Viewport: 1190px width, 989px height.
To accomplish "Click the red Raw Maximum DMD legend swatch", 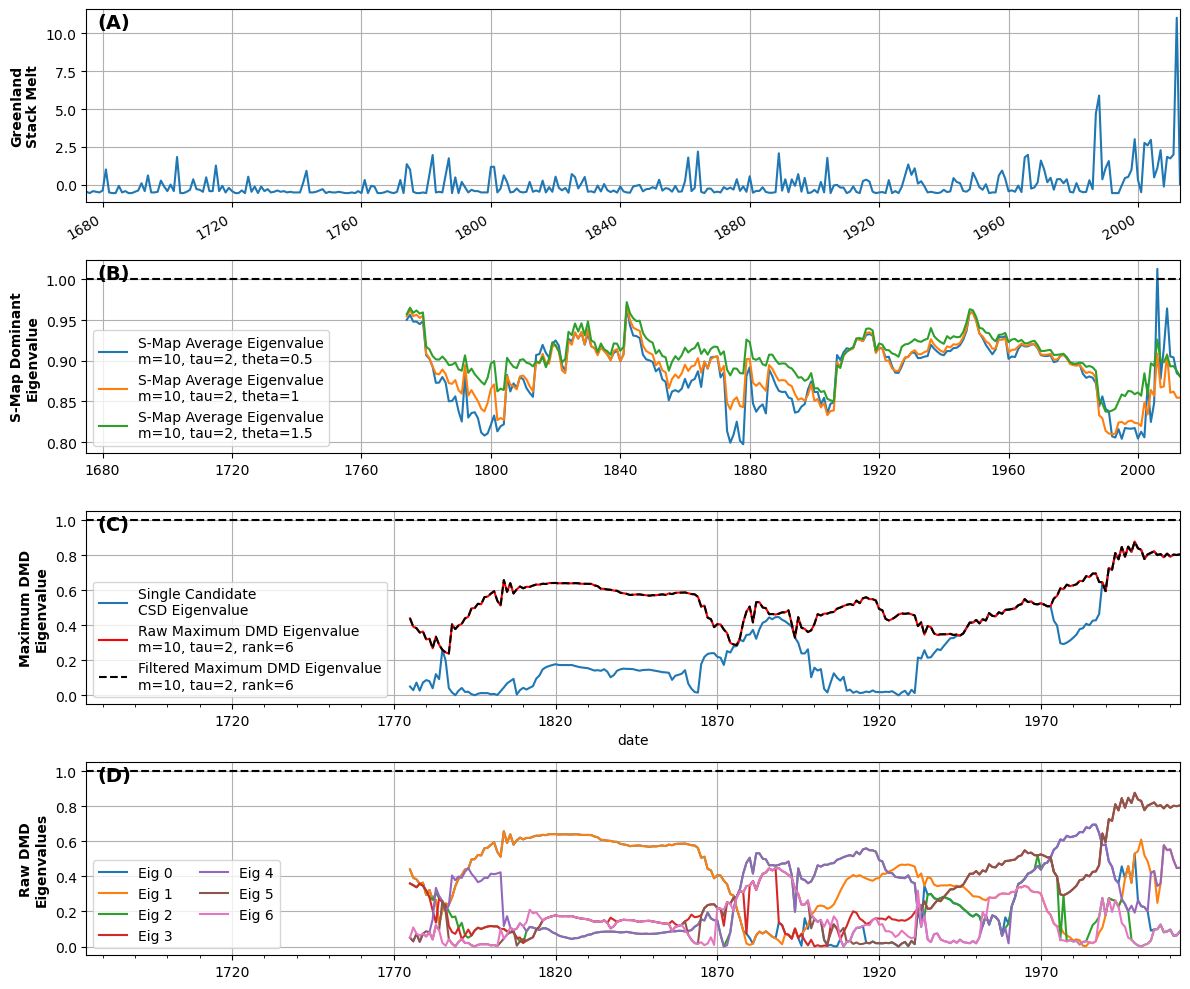I will click(113, 639).
